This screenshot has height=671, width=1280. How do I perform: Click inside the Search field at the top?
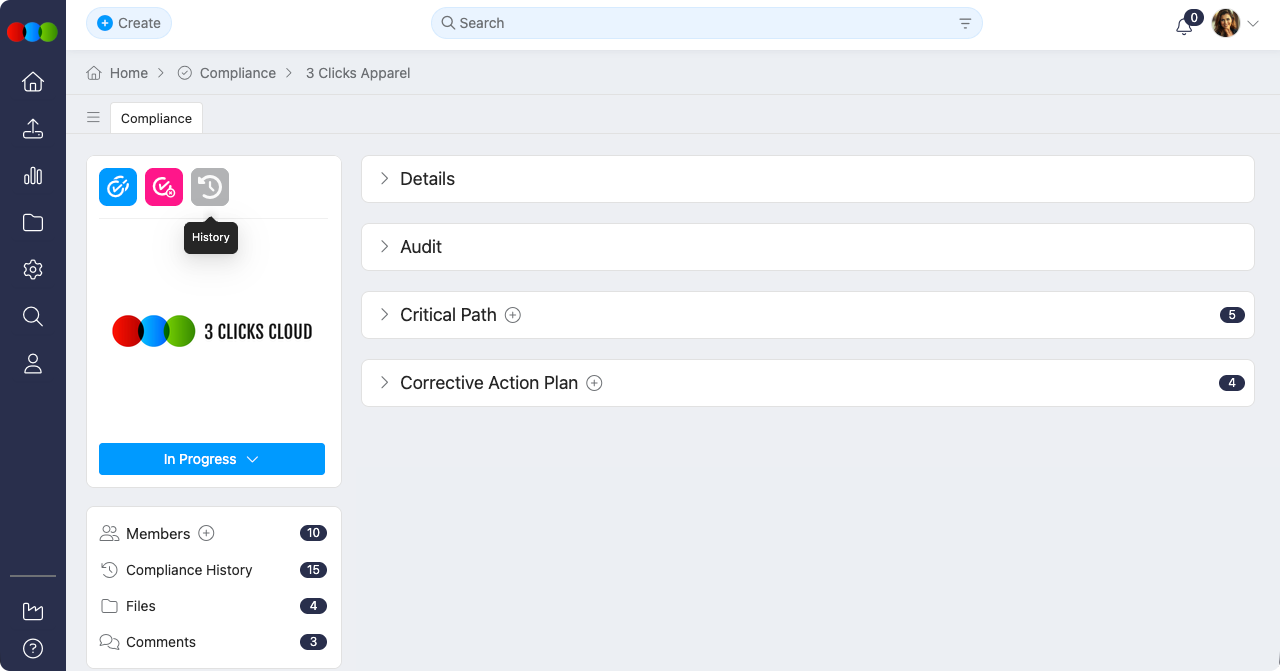(700, 22)
